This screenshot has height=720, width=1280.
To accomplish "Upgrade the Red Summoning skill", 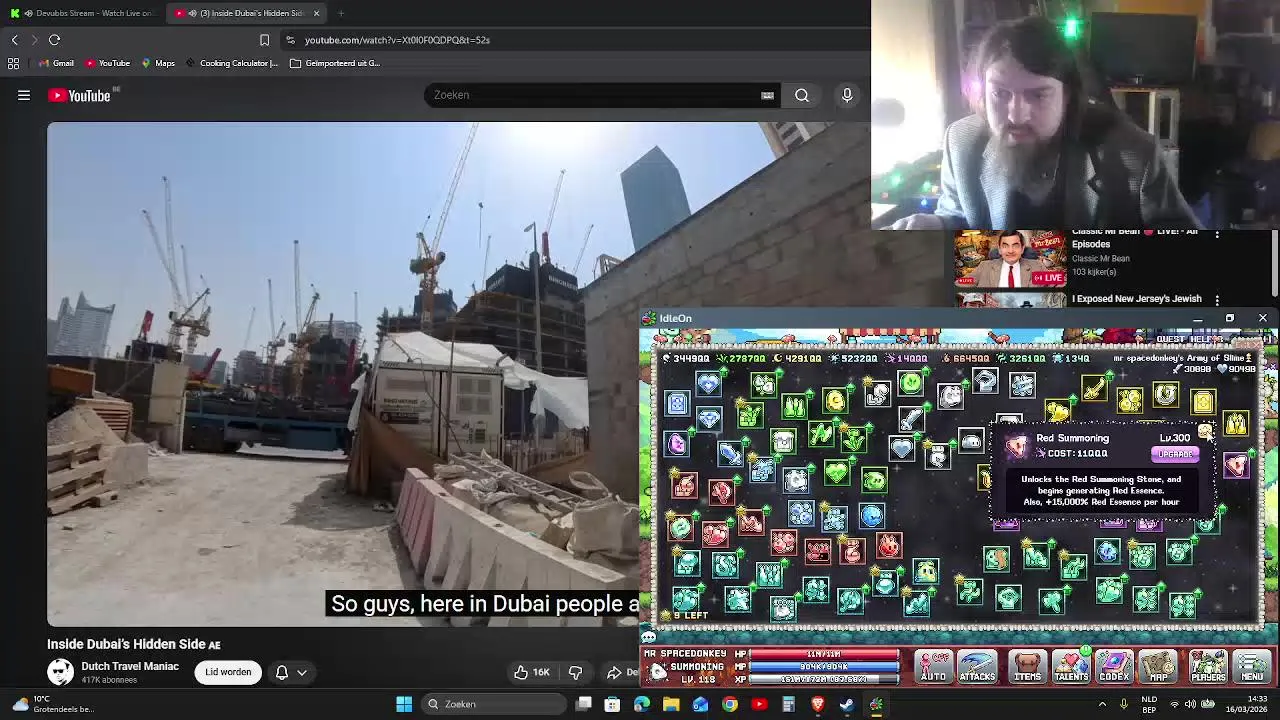I will (x=1174, y=454).
